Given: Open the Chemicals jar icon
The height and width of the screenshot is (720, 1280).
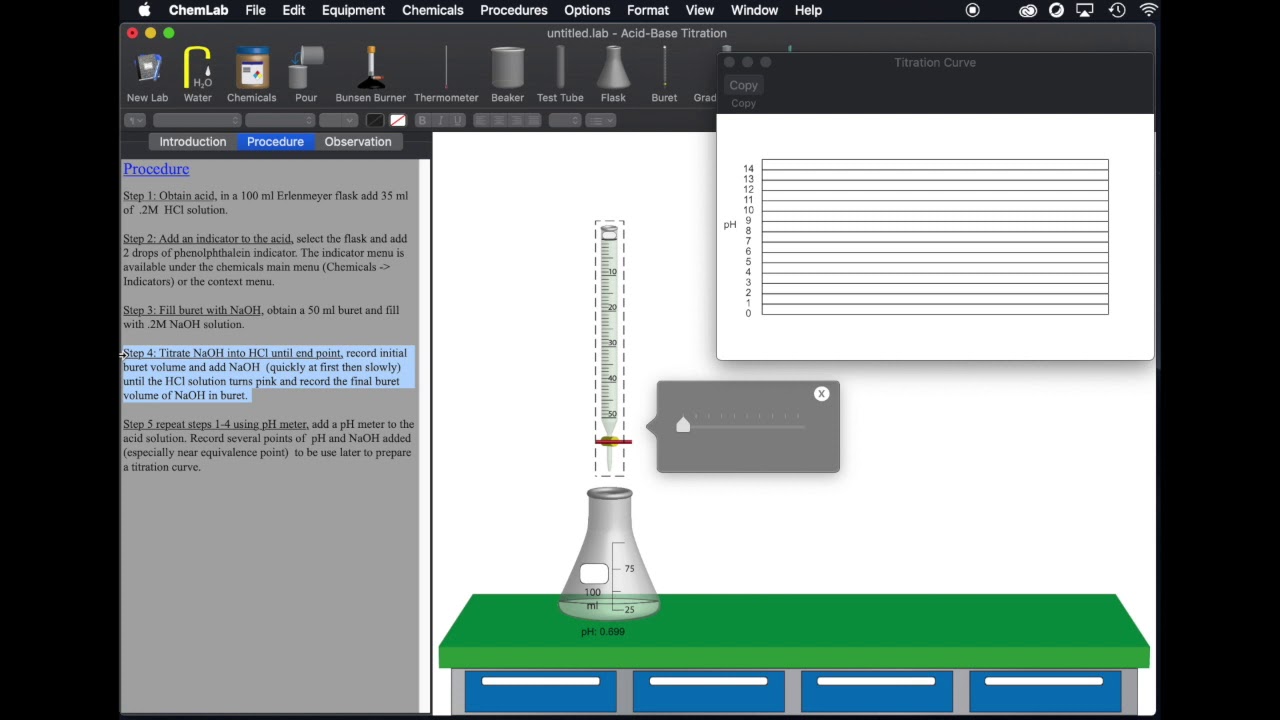Looking at the screenshot, I should click(x=251, y=75).
